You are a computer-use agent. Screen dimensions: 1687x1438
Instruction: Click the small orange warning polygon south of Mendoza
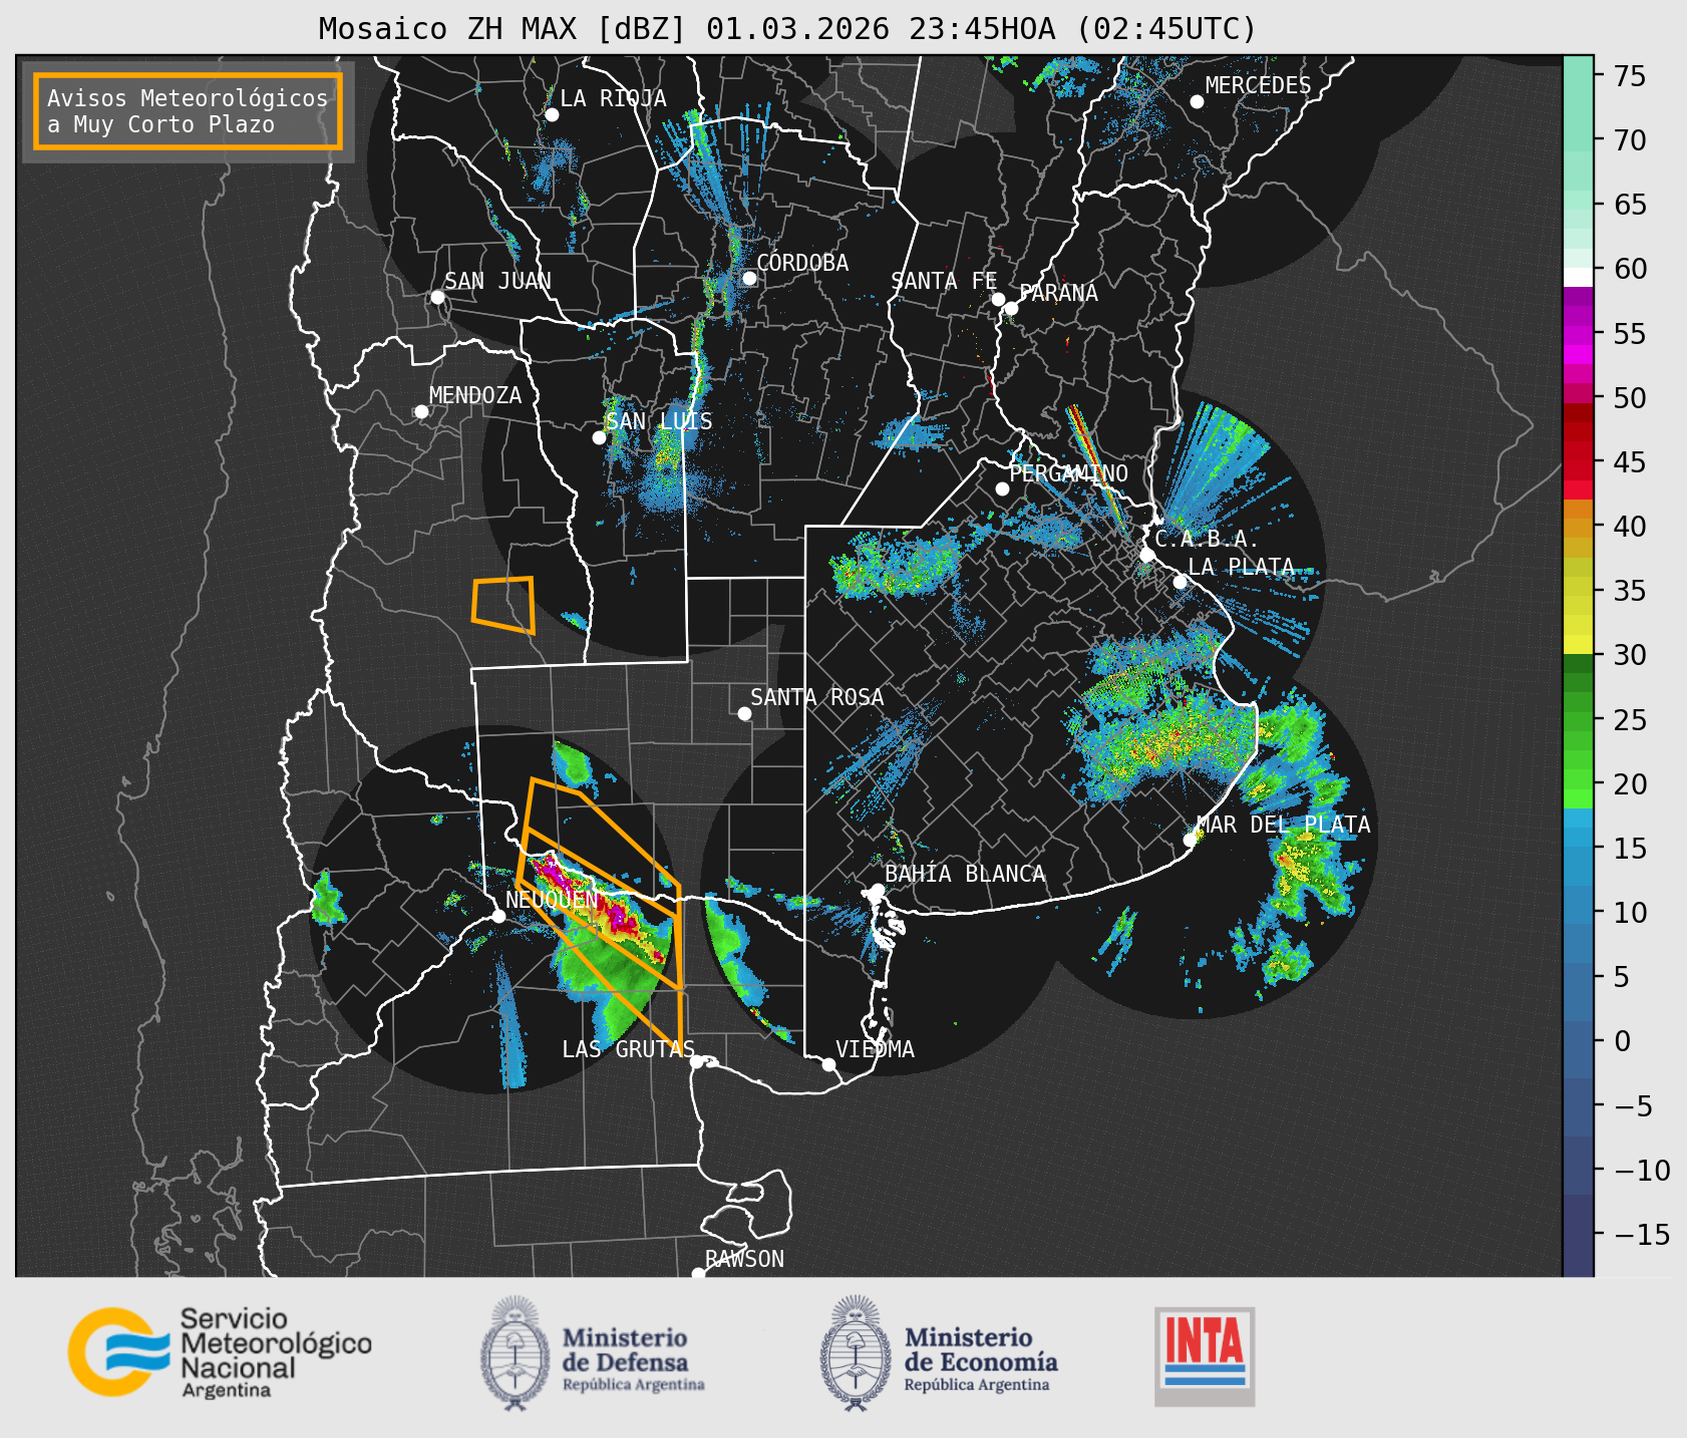click(x=503, y=605)
